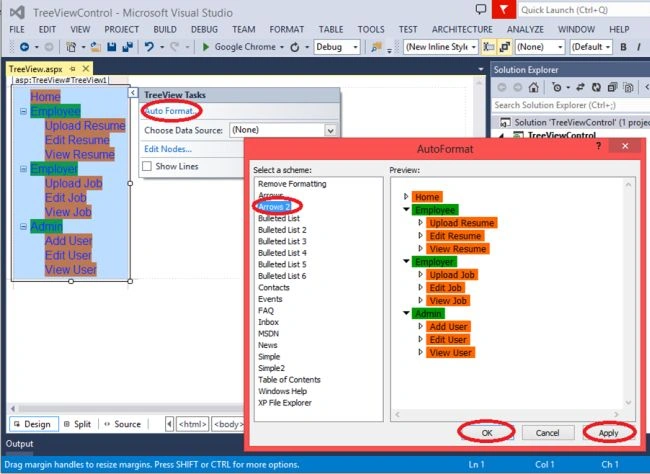
Task: Click the Undo toolbar icon
Action: [149, 47]
